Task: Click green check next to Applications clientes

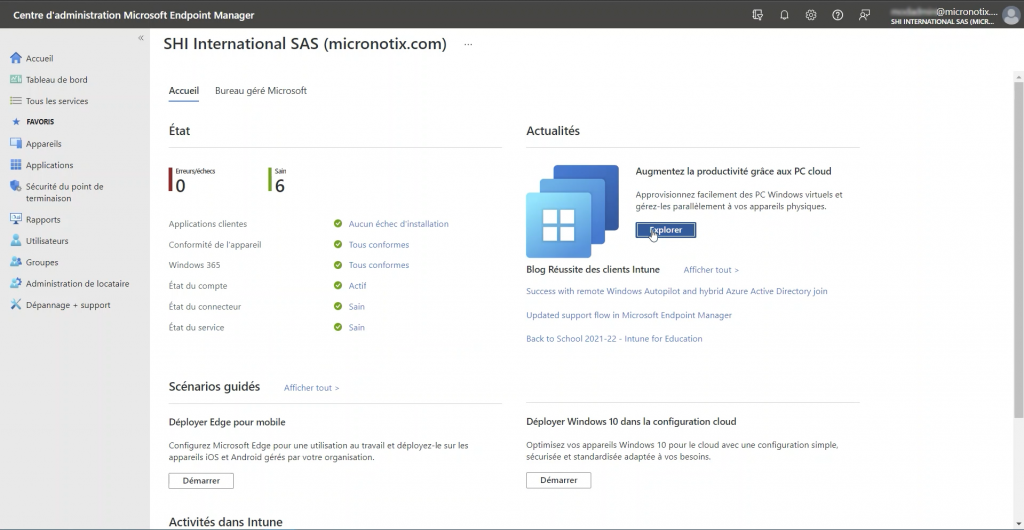Action: (338, 224)
